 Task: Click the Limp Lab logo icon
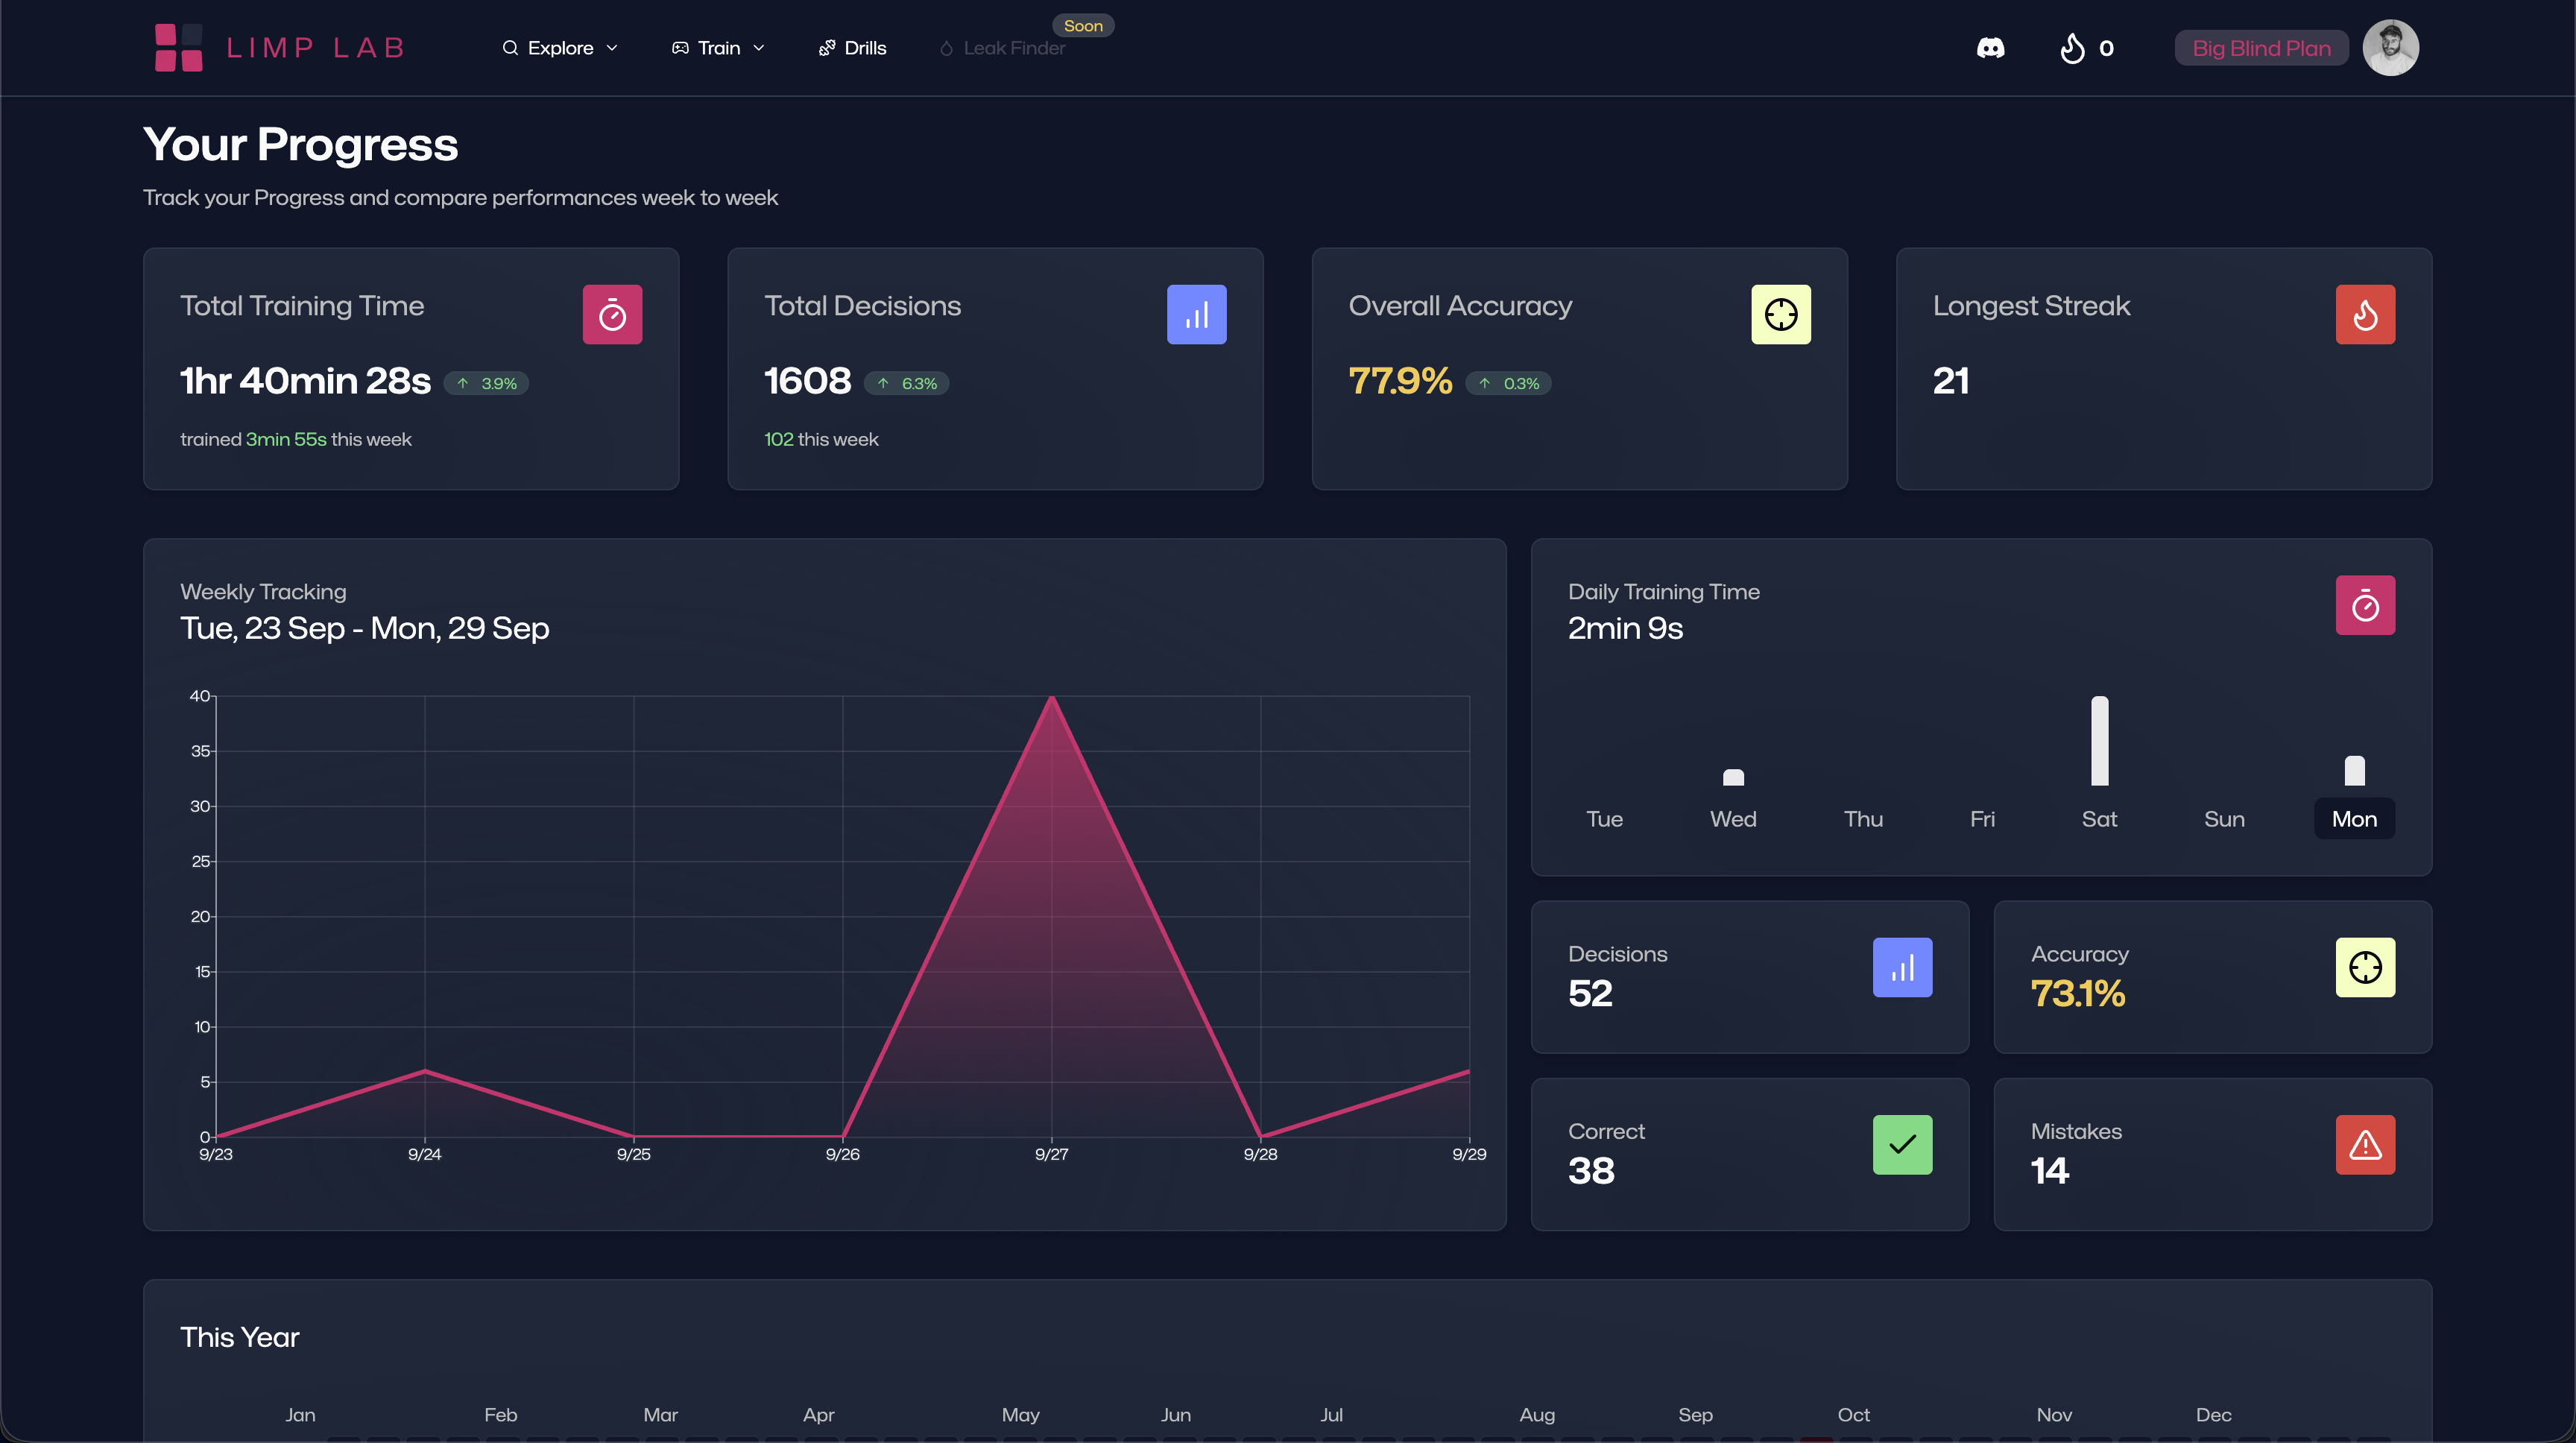coord(178,48)
